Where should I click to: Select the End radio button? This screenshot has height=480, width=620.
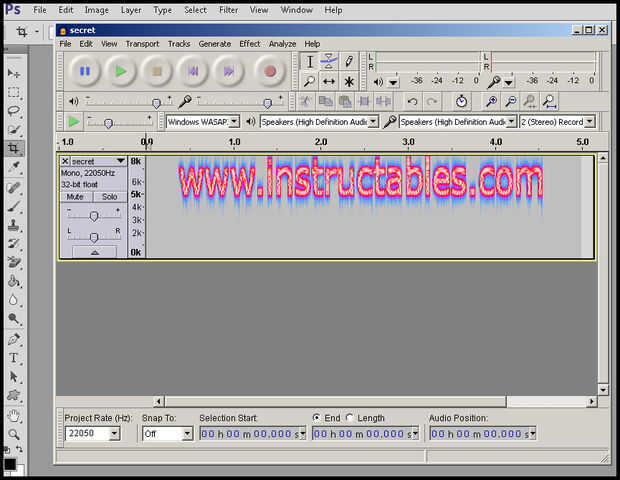tap(316, 418)
